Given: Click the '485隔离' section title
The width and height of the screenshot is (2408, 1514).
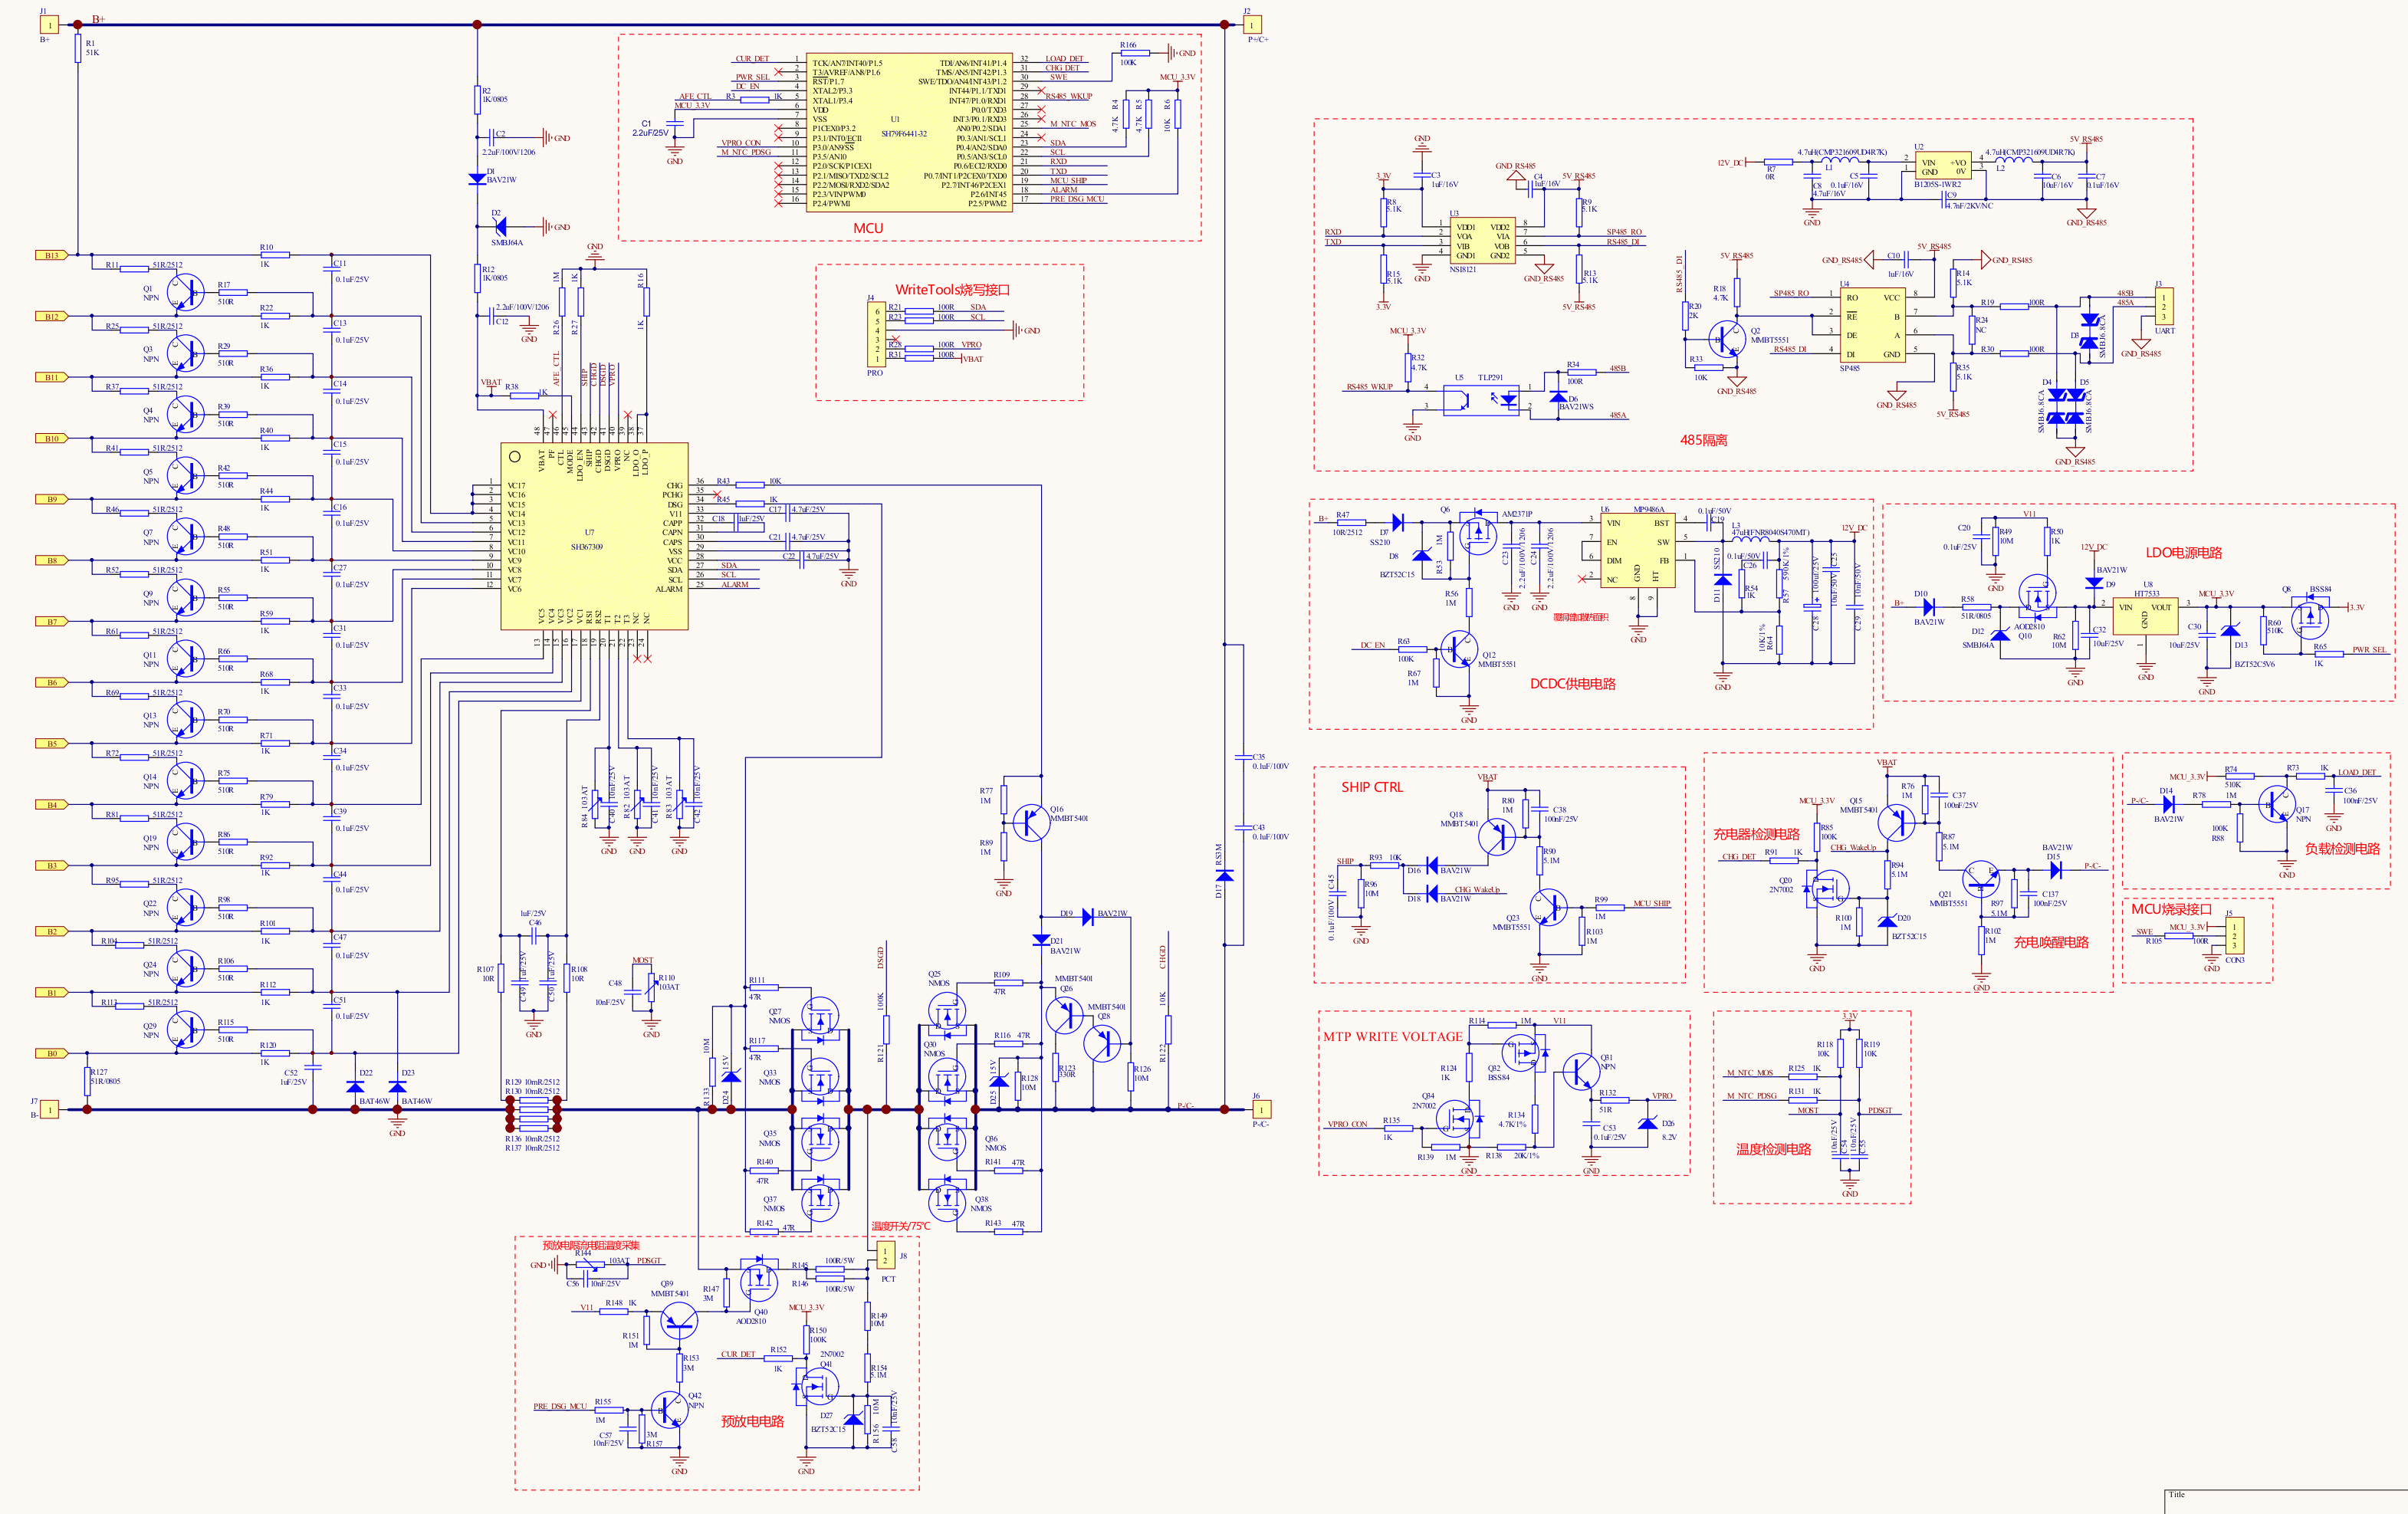Looking at the screenshot, I should click(1704, 440).
